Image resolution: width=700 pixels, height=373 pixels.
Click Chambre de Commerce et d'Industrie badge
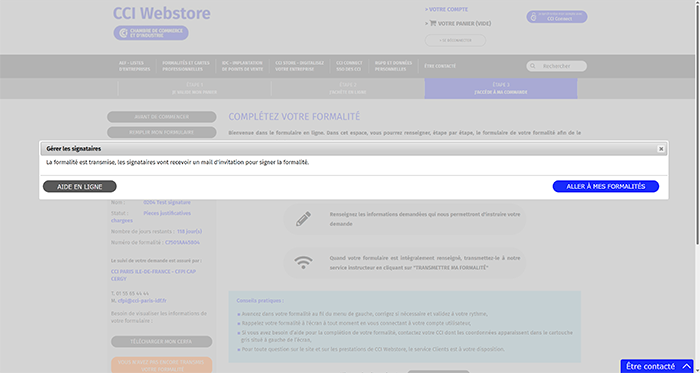coord(151,33)
